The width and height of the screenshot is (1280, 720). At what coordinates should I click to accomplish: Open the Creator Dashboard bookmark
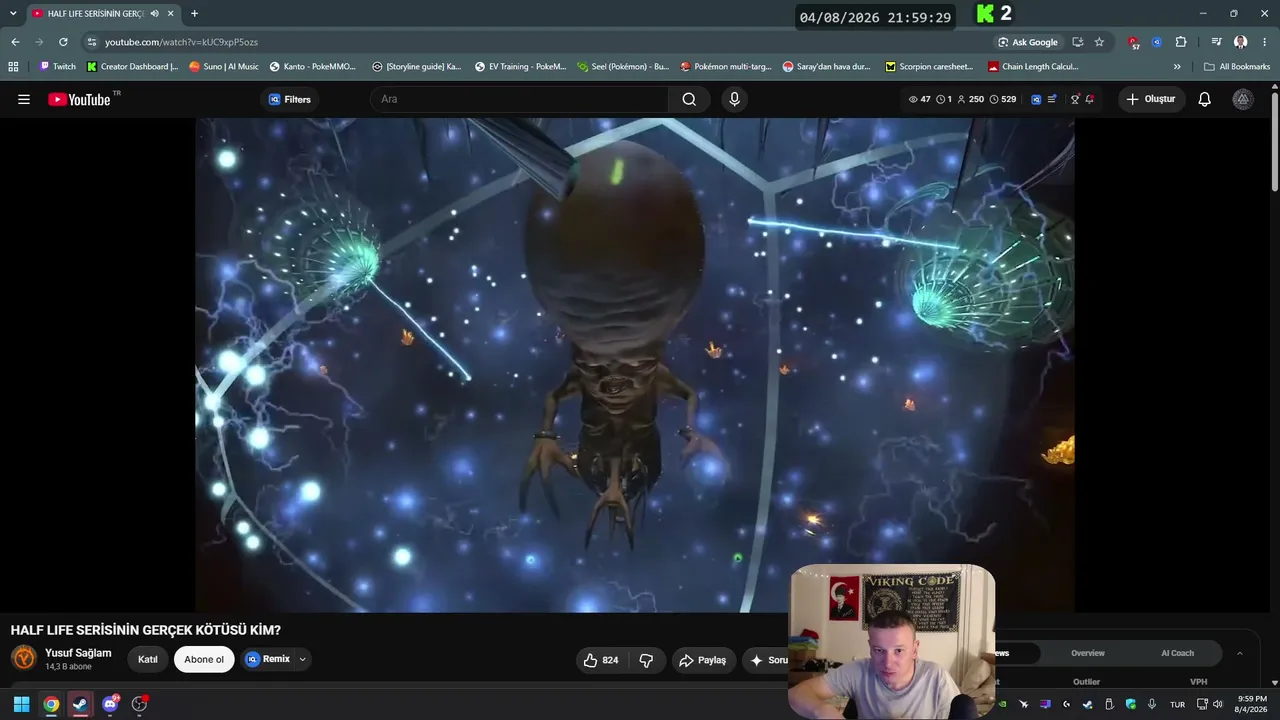(x=132, y=67)
